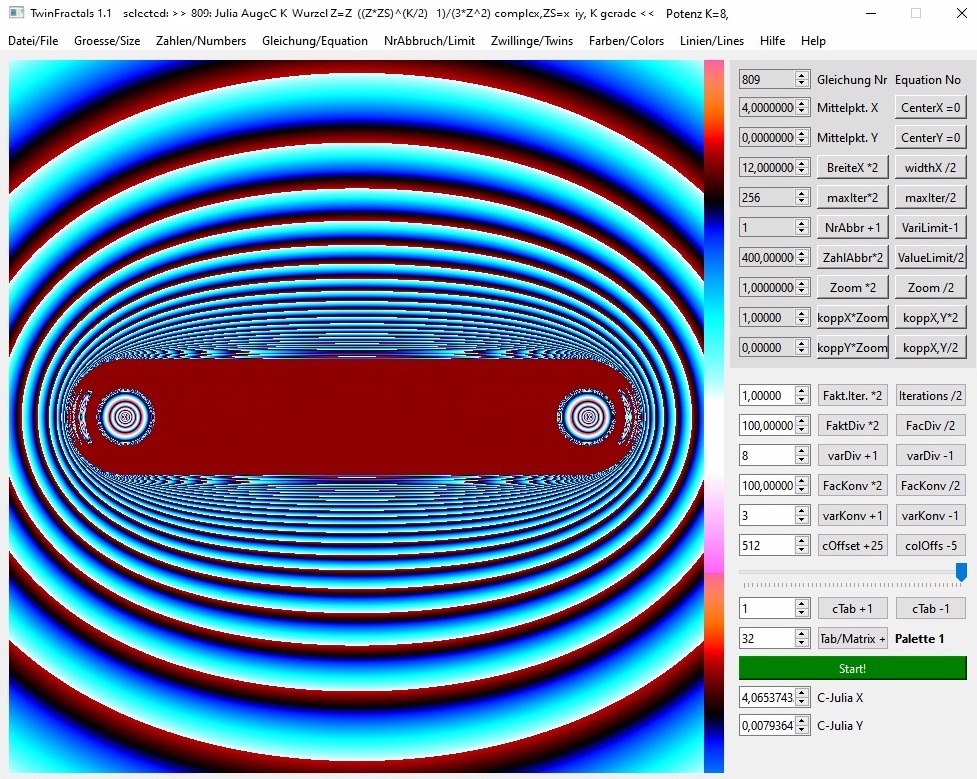
Task: Click inside the fractal image canvas
Action: [x=356, y=416]
